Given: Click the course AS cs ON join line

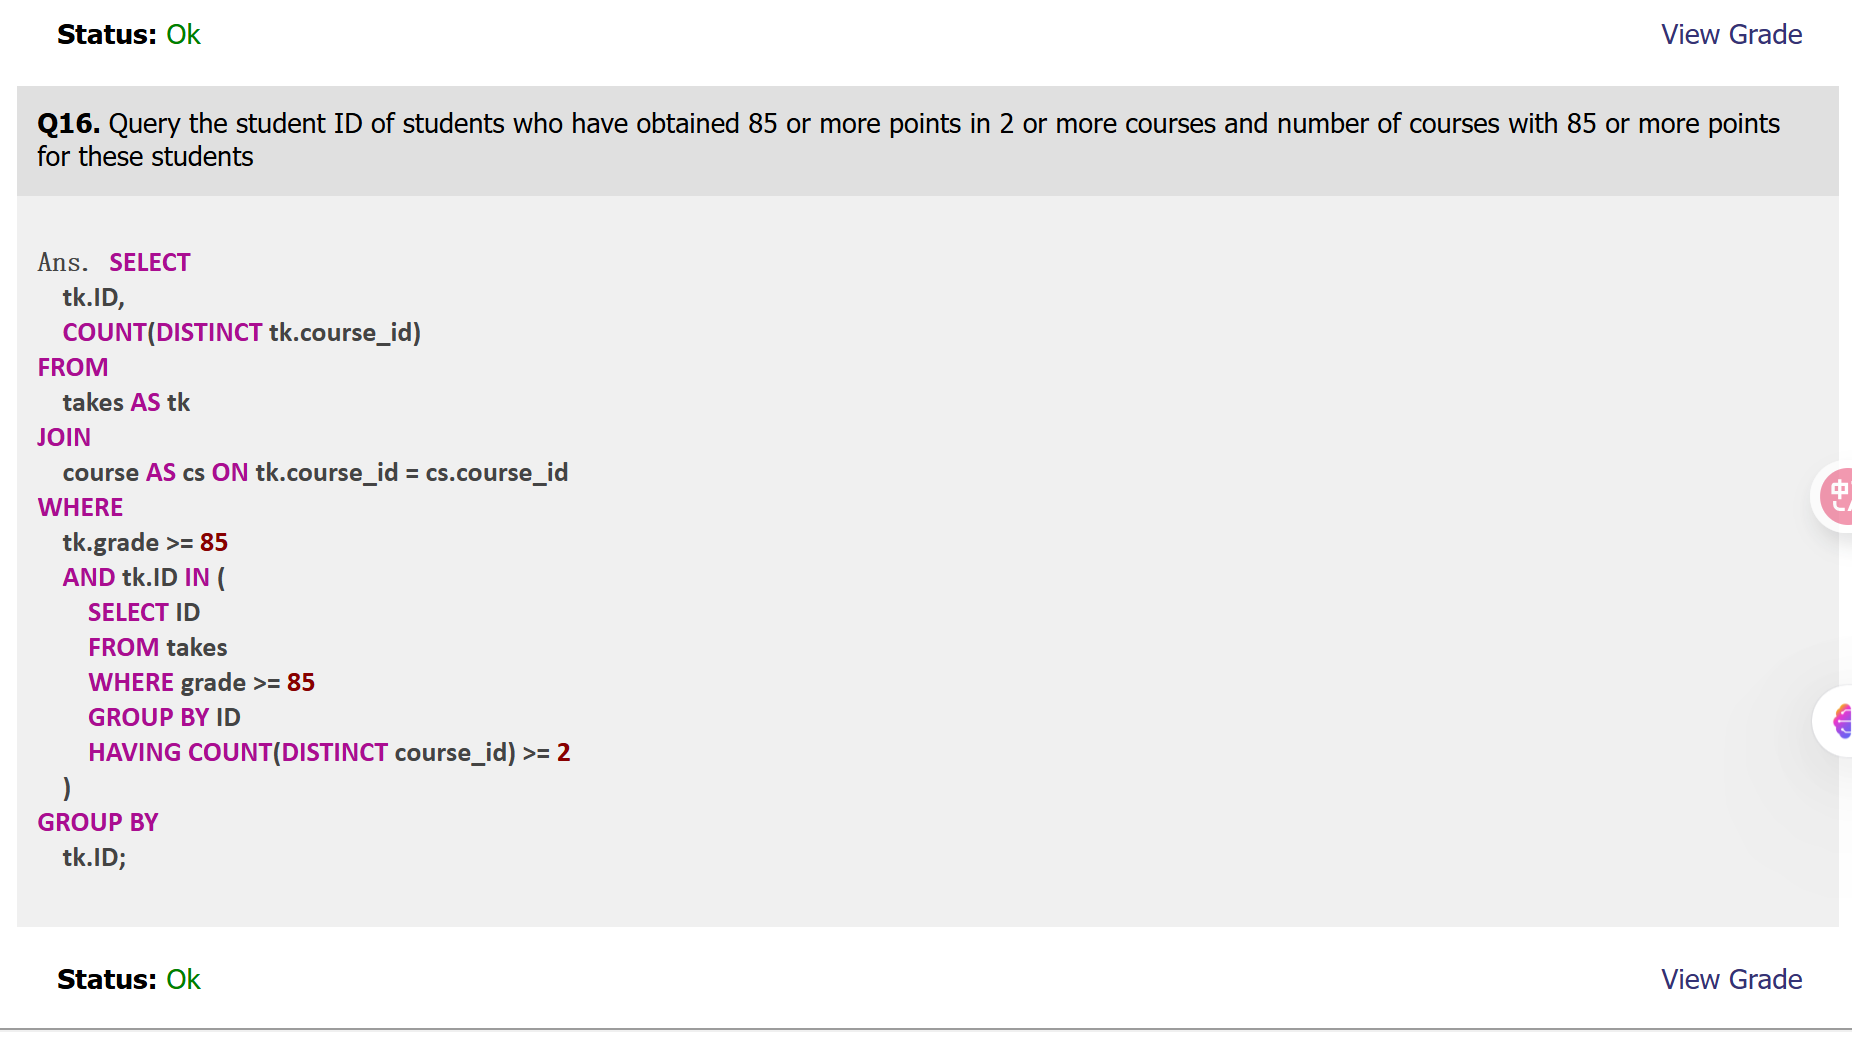Looking at the screenshot, I should (315, 472).
